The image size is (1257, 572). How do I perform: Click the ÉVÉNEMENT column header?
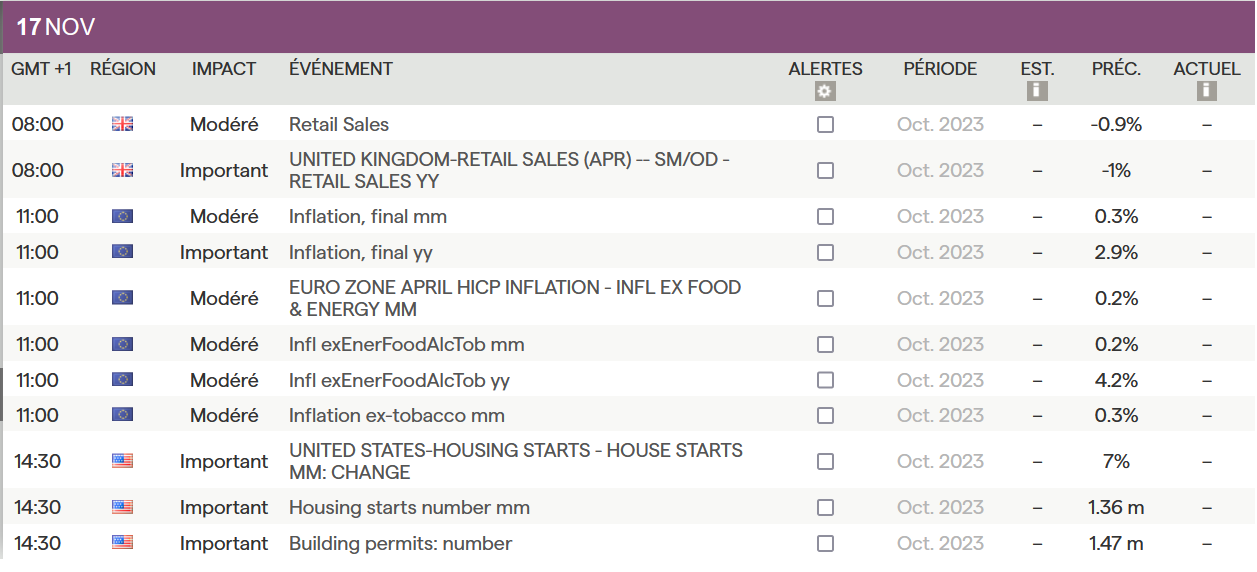click(340, 69)
